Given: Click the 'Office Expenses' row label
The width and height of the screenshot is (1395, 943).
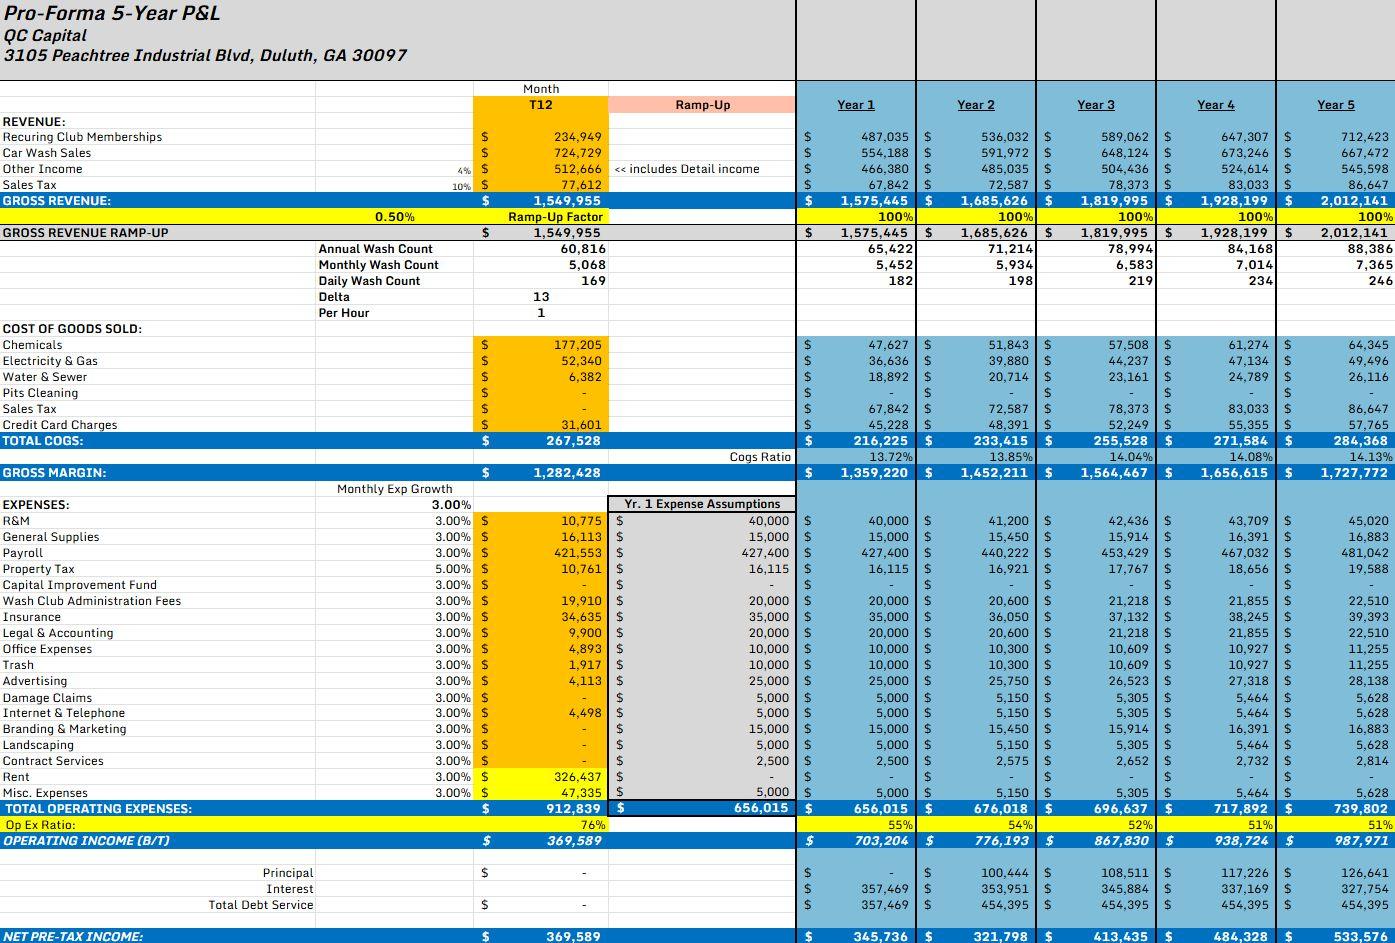Looking at the screenshot, I should 47,649.
